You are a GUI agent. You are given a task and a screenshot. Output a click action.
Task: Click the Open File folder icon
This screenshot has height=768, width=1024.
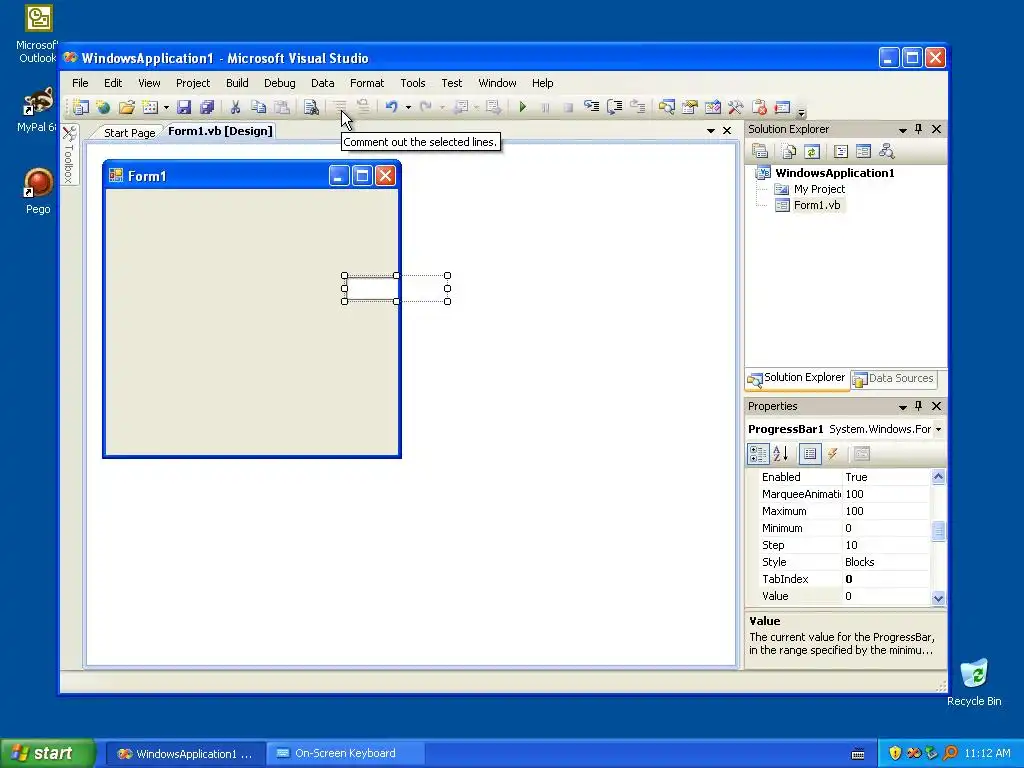pos(127,107)
